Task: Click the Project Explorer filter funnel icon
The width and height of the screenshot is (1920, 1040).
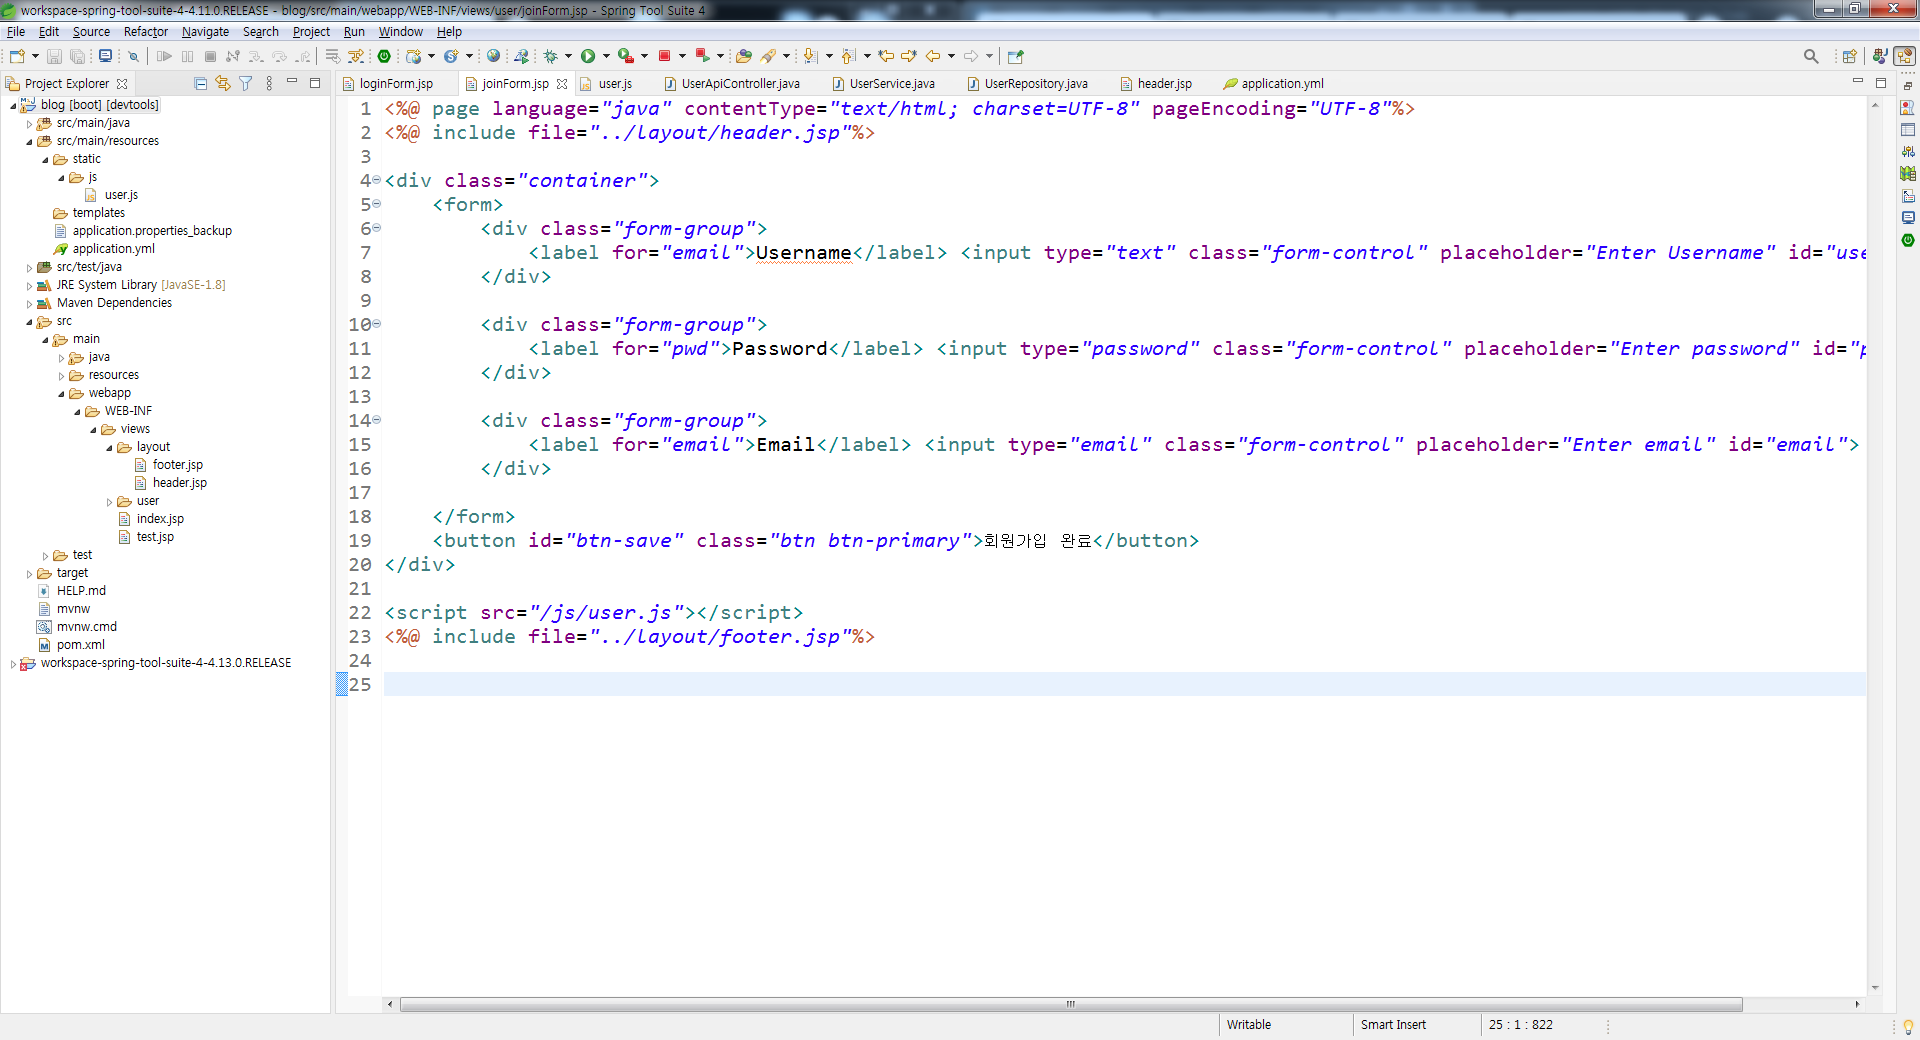Action: pos(245,83)
